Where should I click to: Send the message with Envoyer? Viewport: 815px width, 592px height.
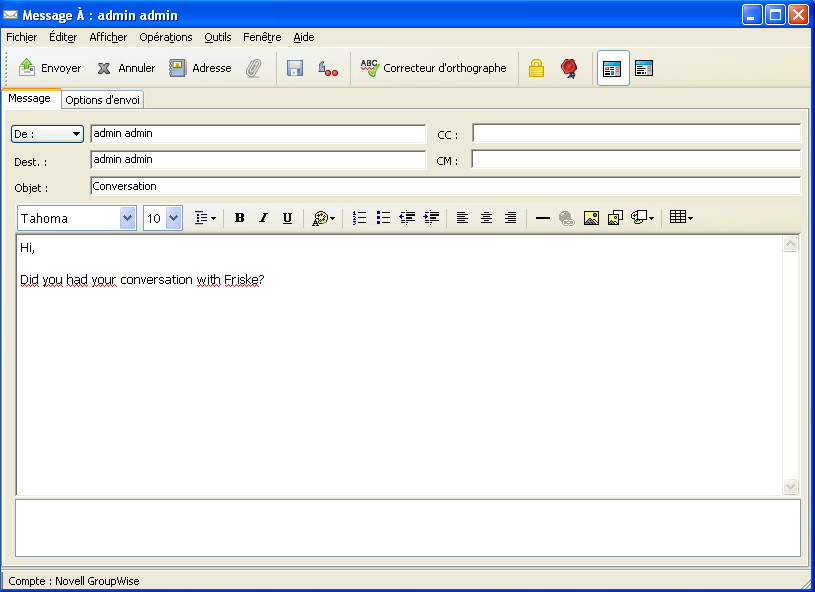coord(50,68)
